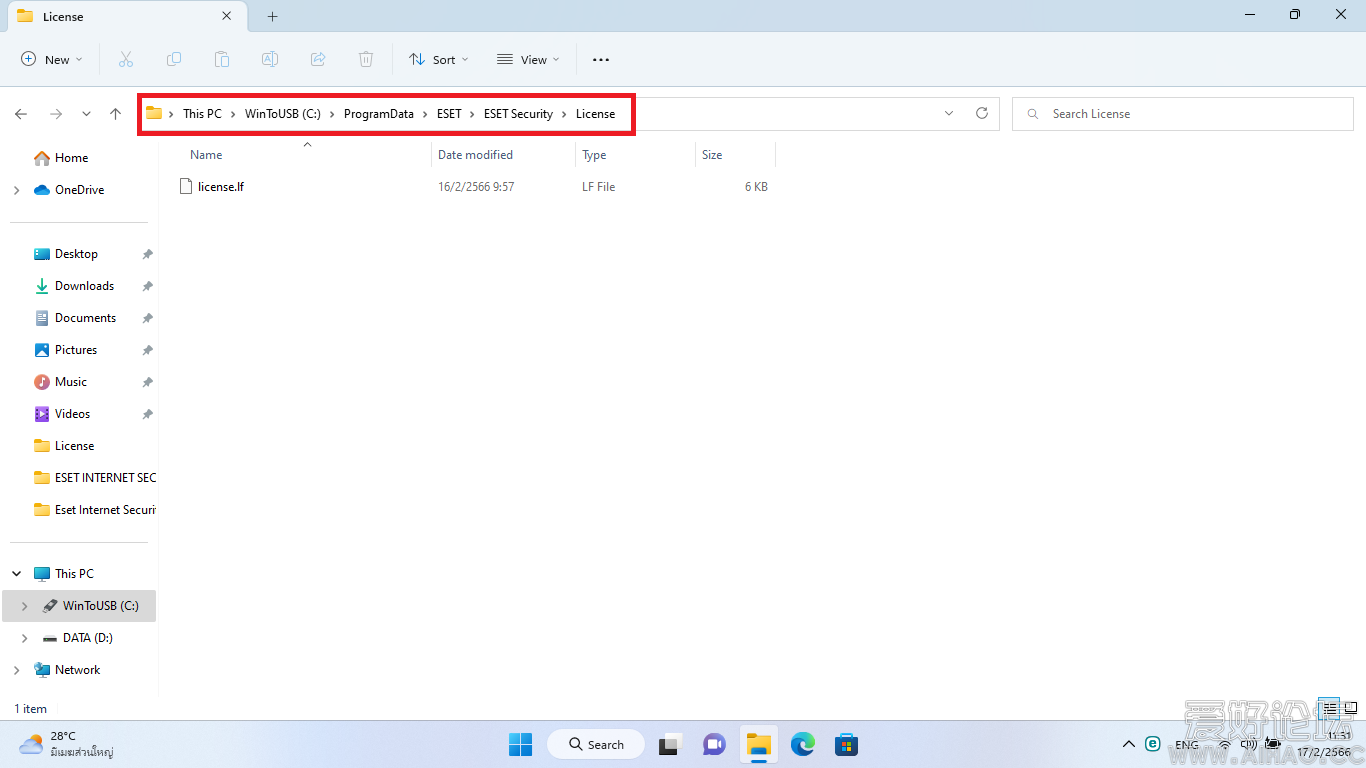
Task: Open Music in quick access
Action: pyautogui.click(x=70, y=382)
